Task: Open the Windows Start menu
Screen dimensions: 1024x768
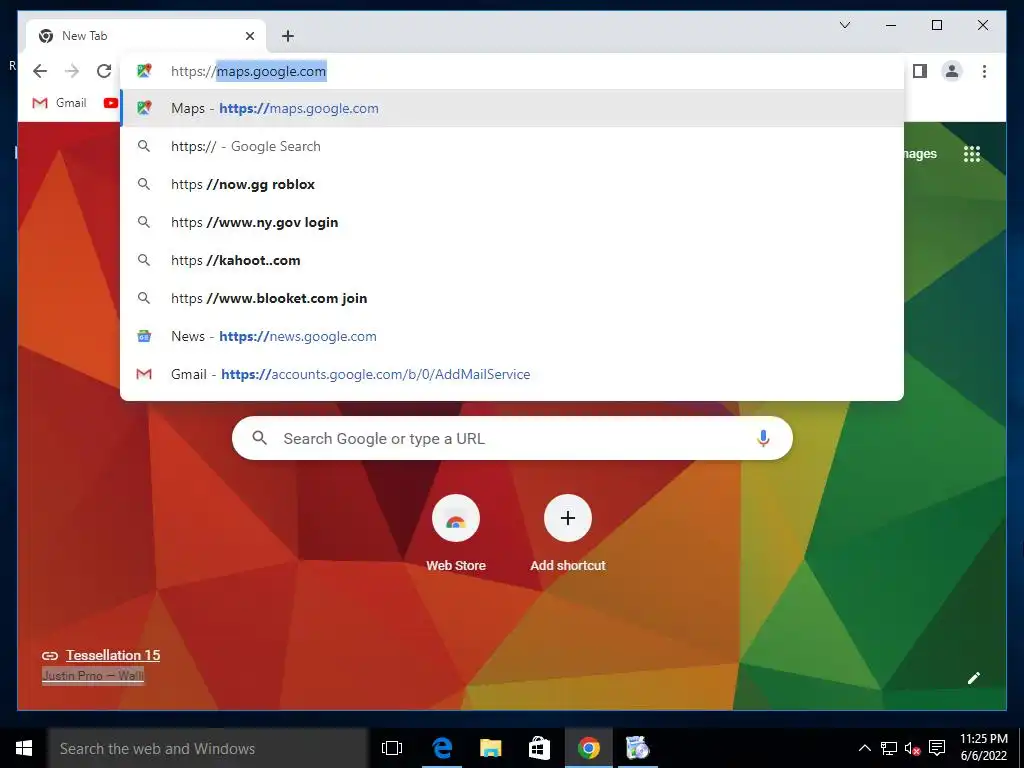Action: (24, 748)
